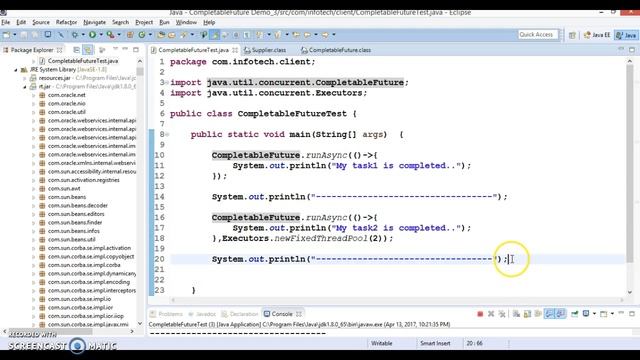Expand the com.oracle.net package node
This screenshot has width=640, height=360.
[x=33, y=95]
